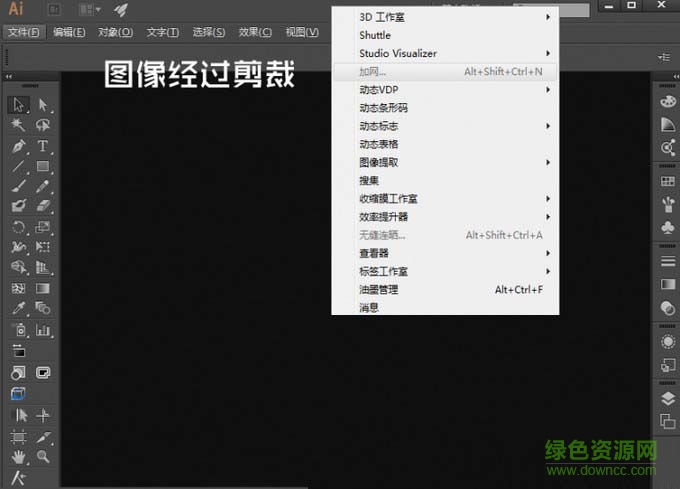This screenshot has width=680, height=489.
Task: Select the Gradient tool in toolbox
Action: tap(42, 288)
